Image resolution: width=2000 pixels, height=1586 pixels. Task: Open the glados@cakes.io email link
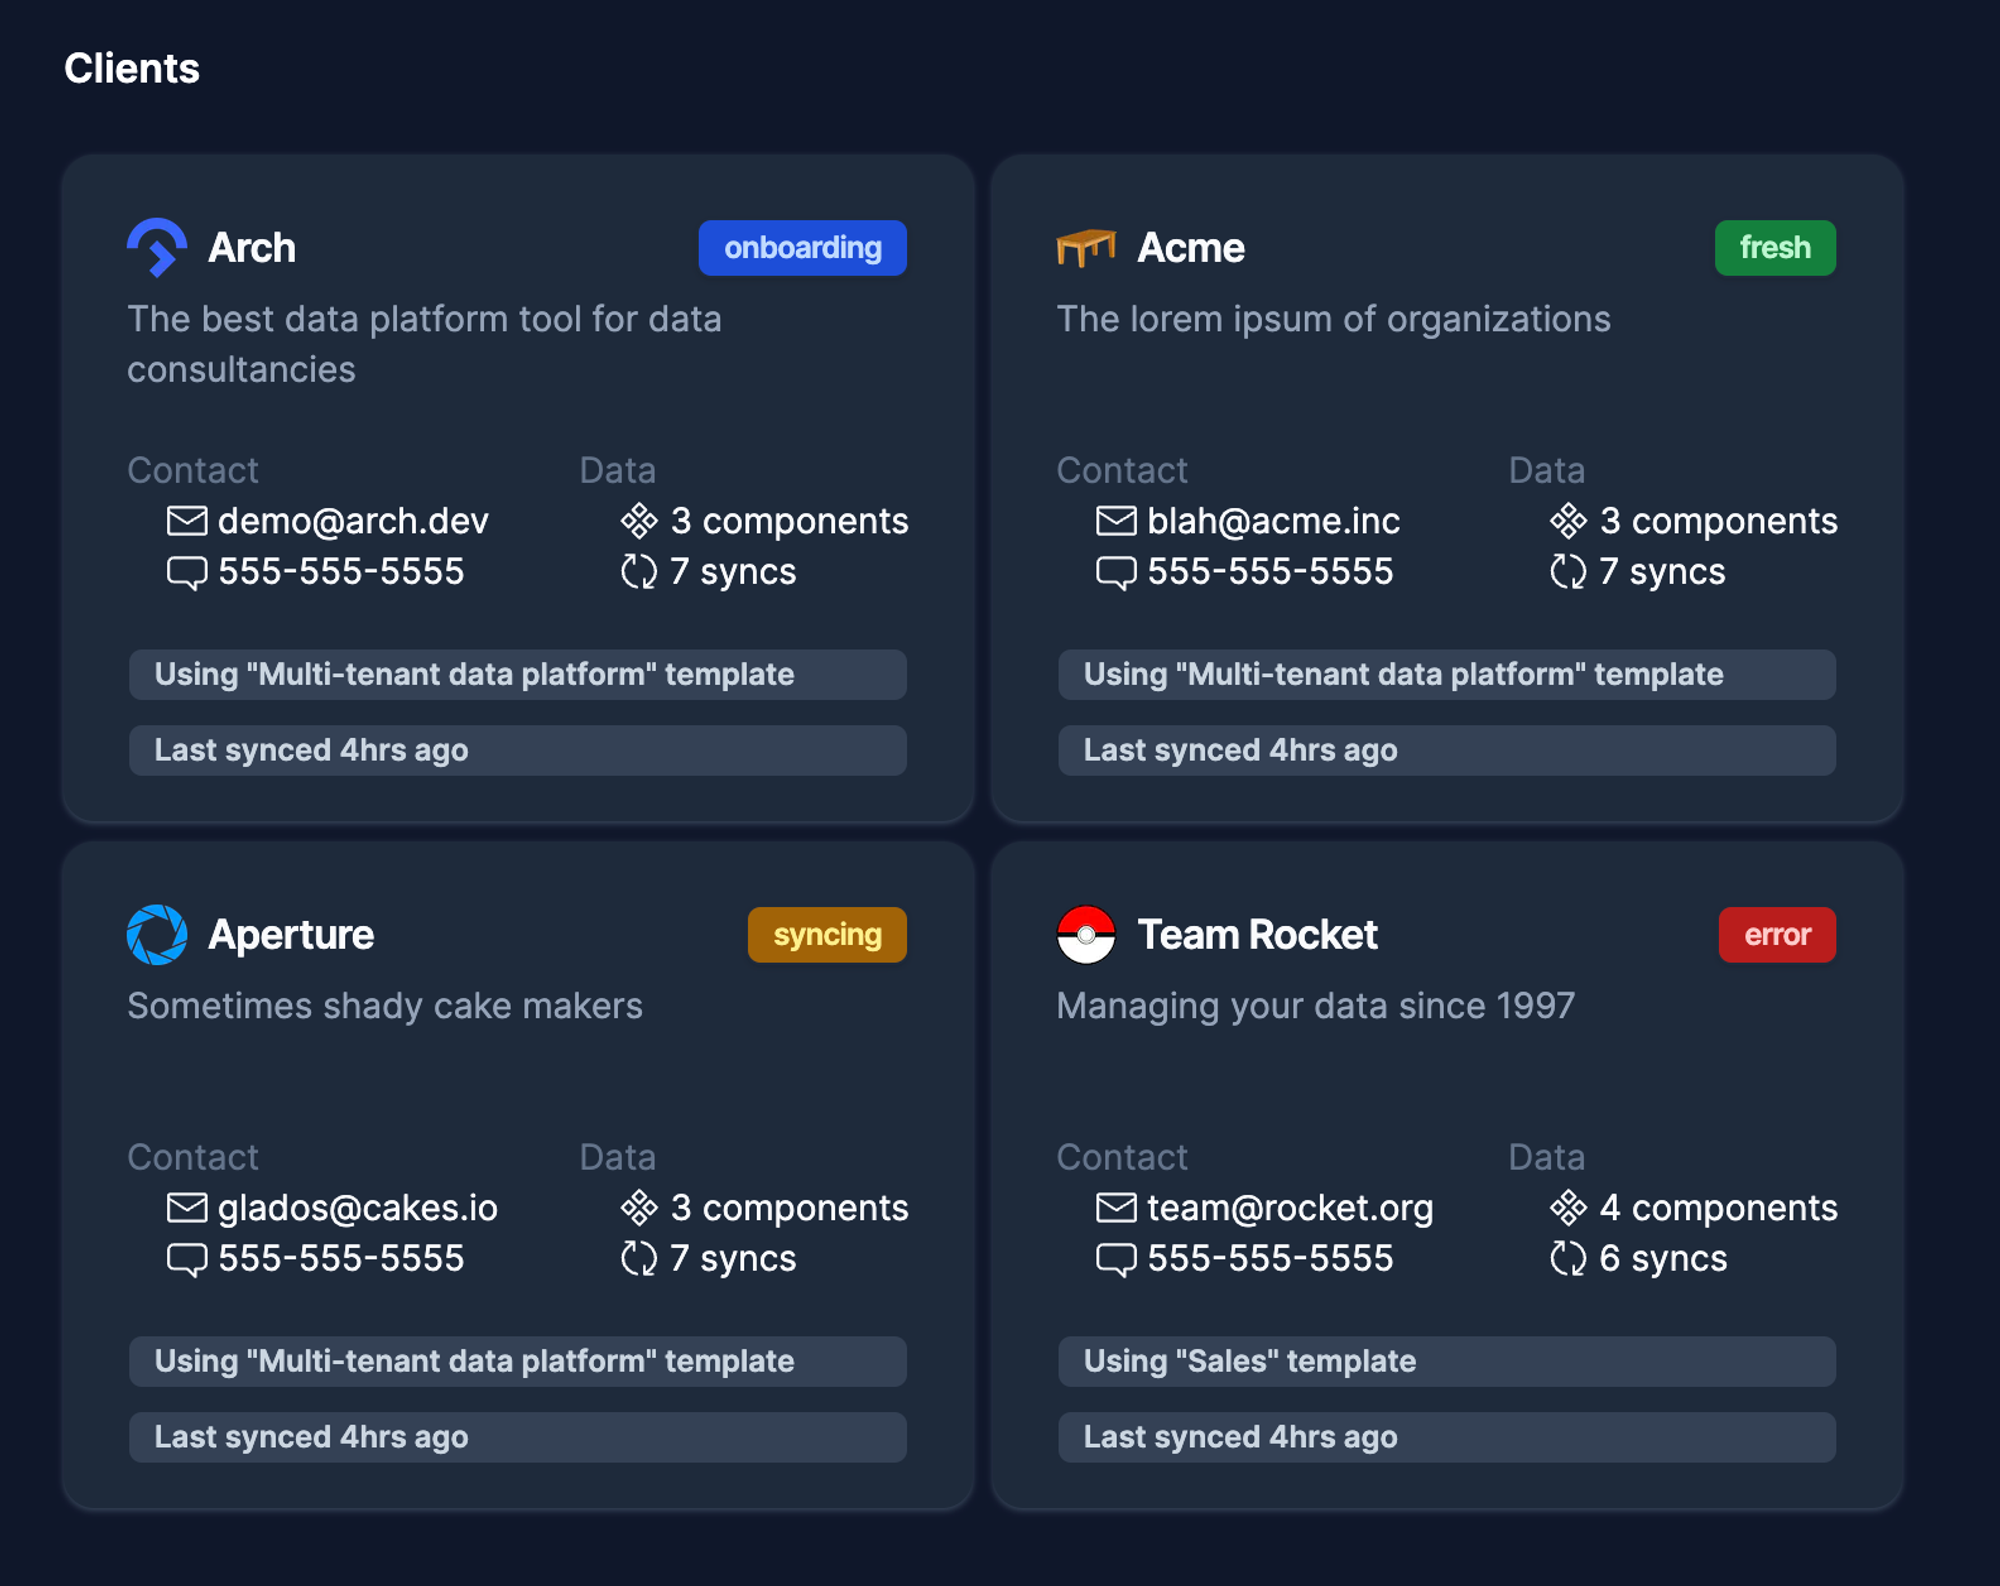[358, 1208]
